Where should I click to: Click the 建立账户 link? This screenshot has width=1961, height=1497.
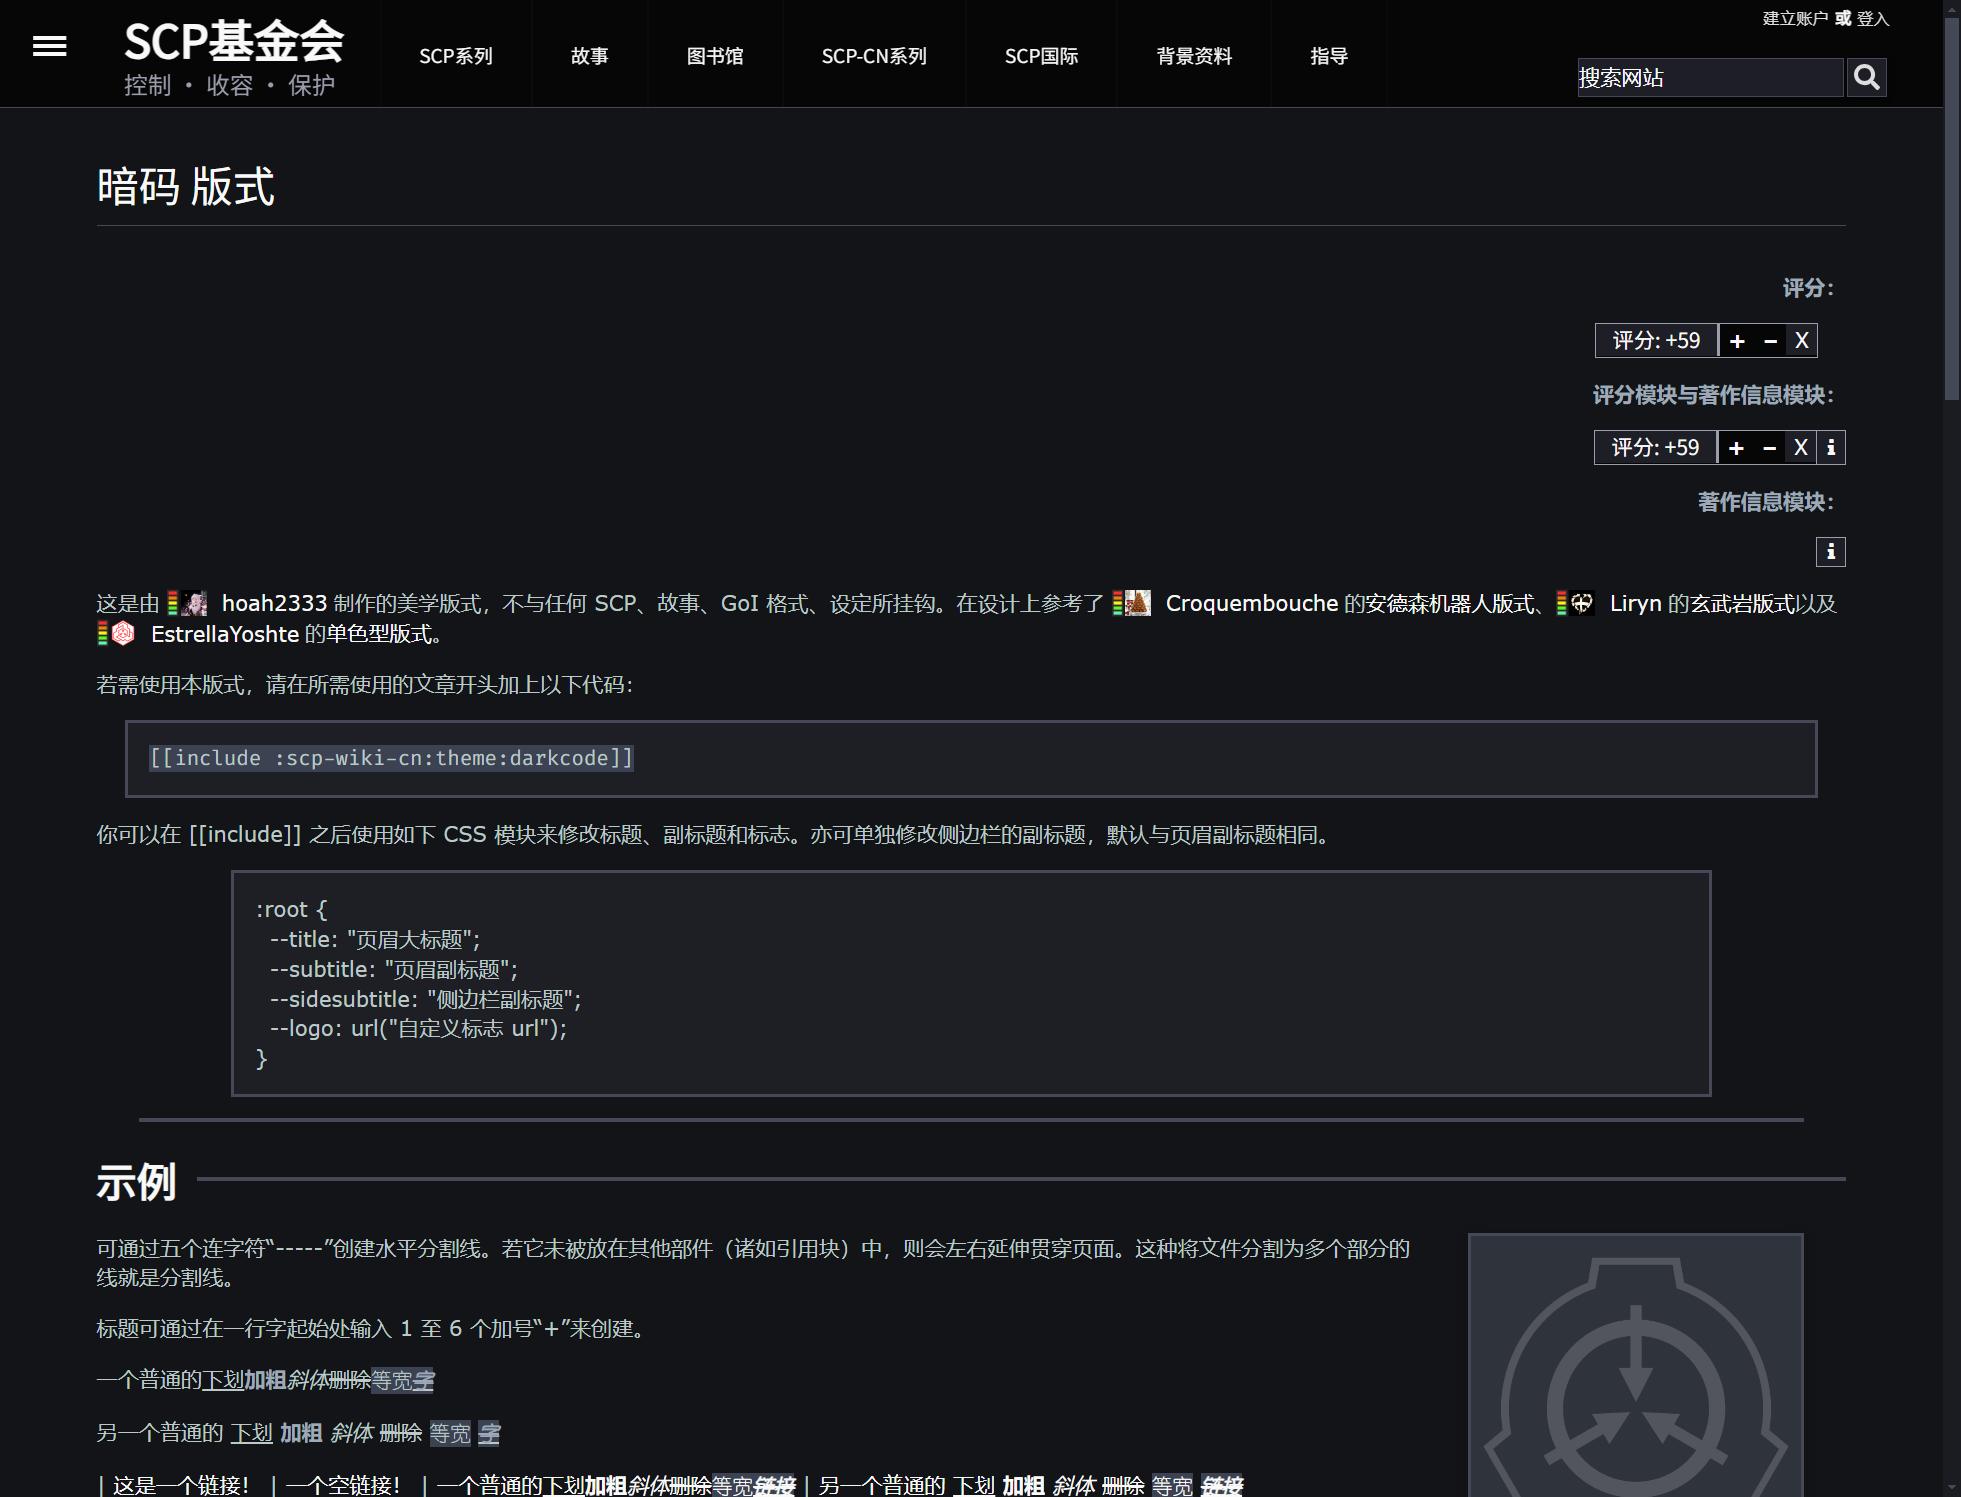pos(1794,19)
